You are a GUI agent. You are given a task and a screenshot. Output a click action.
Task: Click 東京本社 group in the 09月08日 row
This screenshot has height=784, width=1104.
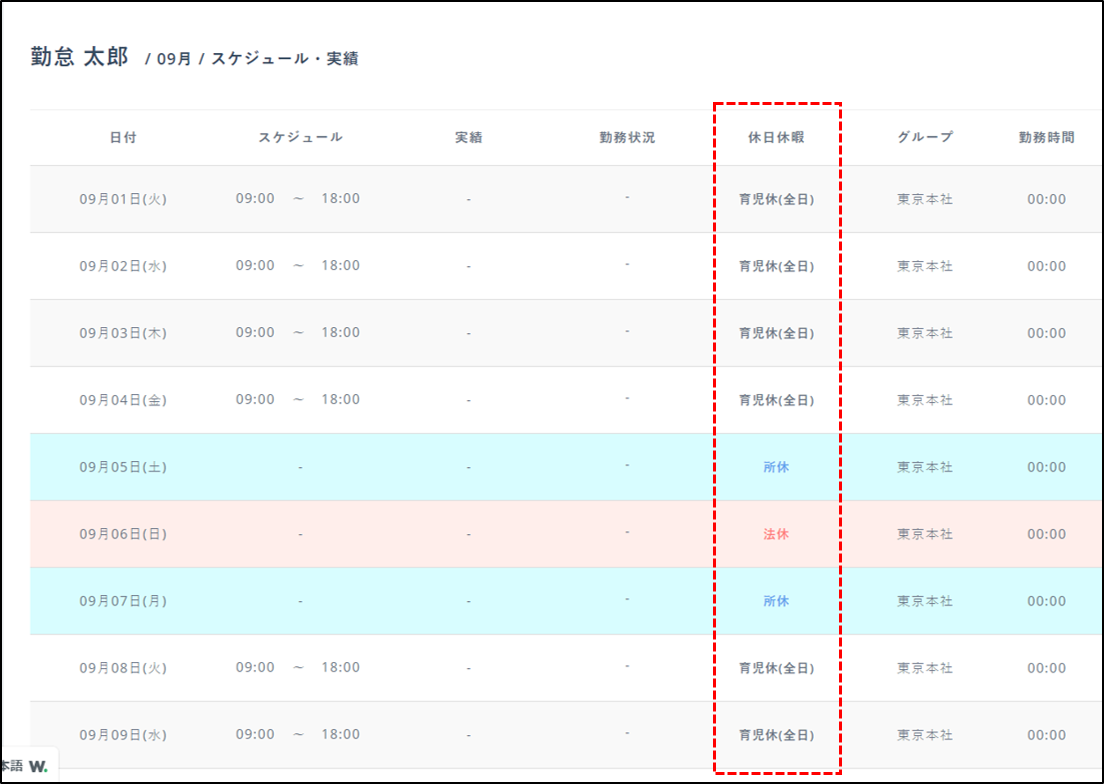[925, 668]
